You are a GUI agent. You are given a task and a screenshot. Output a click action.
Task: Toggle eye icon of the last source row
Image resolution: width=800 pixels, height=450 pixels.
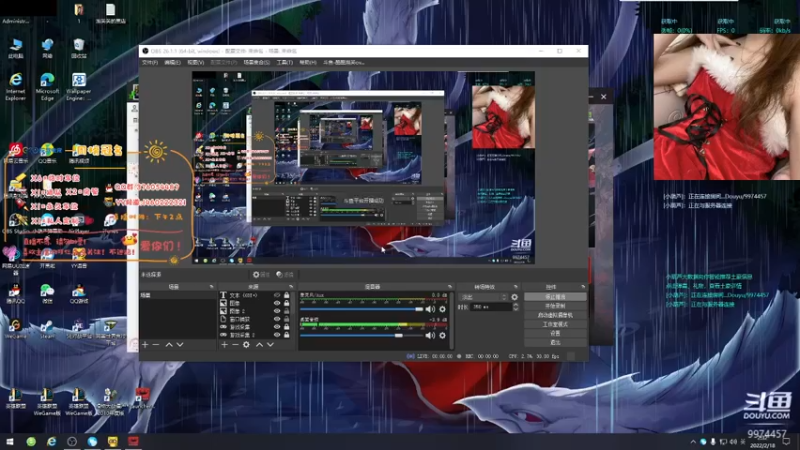click(277, 335)
